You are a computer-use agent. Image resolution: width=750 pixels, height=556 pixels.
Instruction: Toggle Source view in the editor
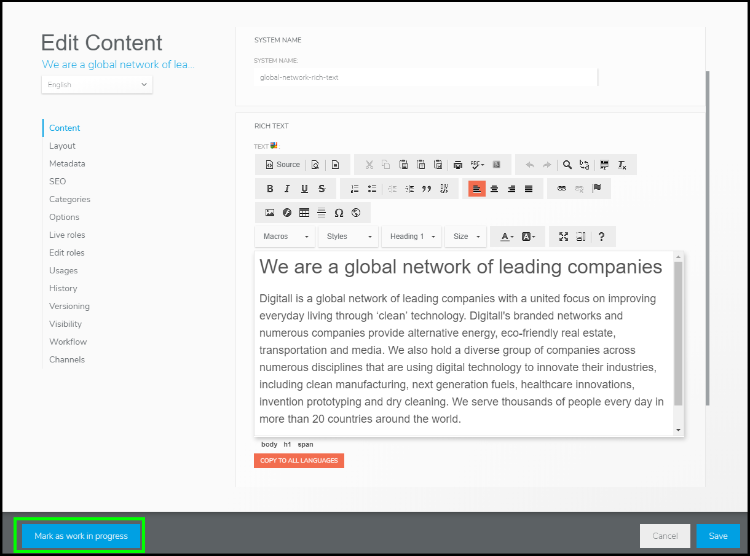pyautogui.click(x=283, y=165)
